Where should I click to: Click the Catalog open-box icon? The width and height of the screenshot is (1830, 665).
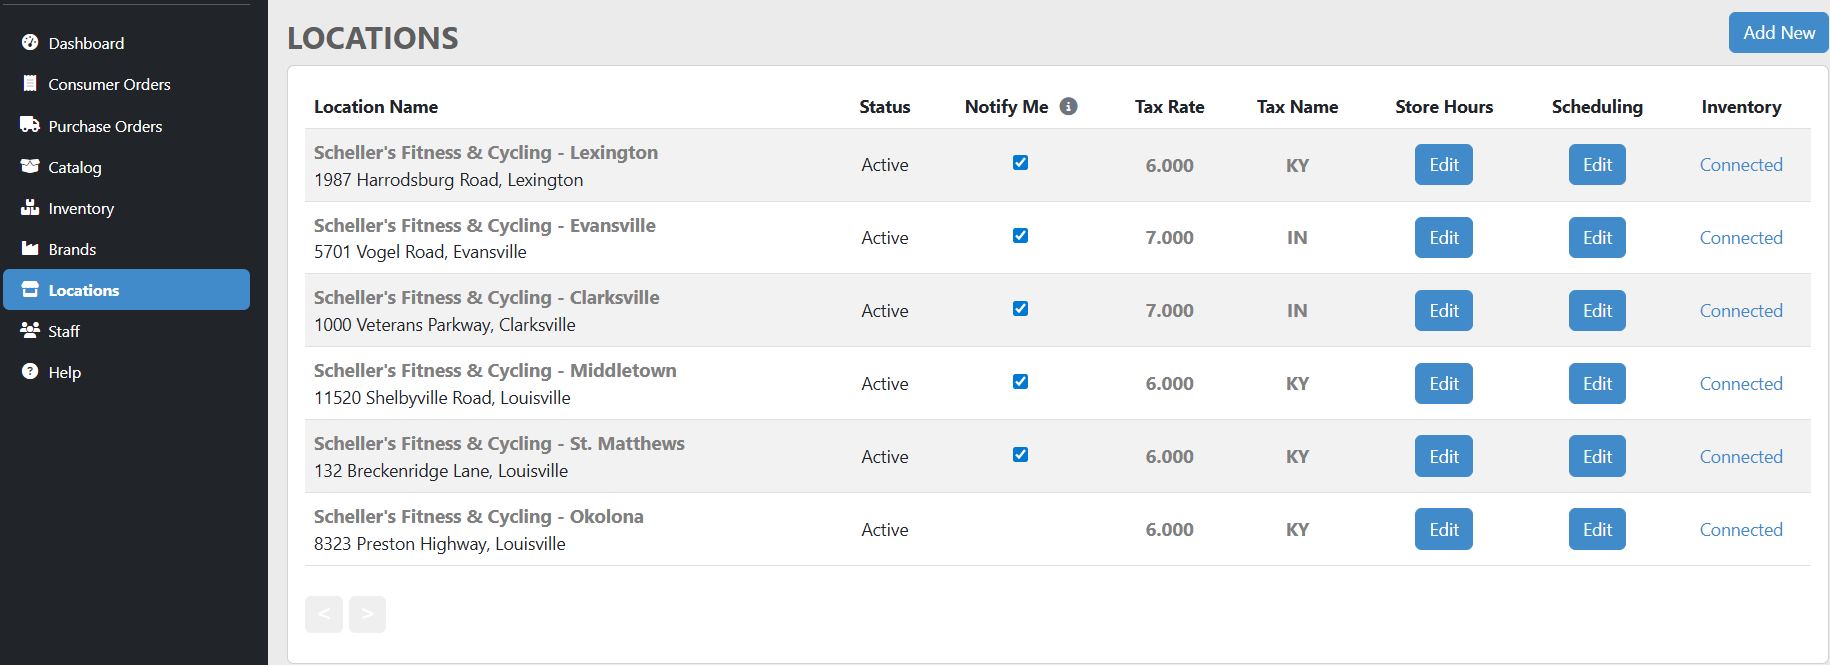pyautogui.click(x=30, y=166)
